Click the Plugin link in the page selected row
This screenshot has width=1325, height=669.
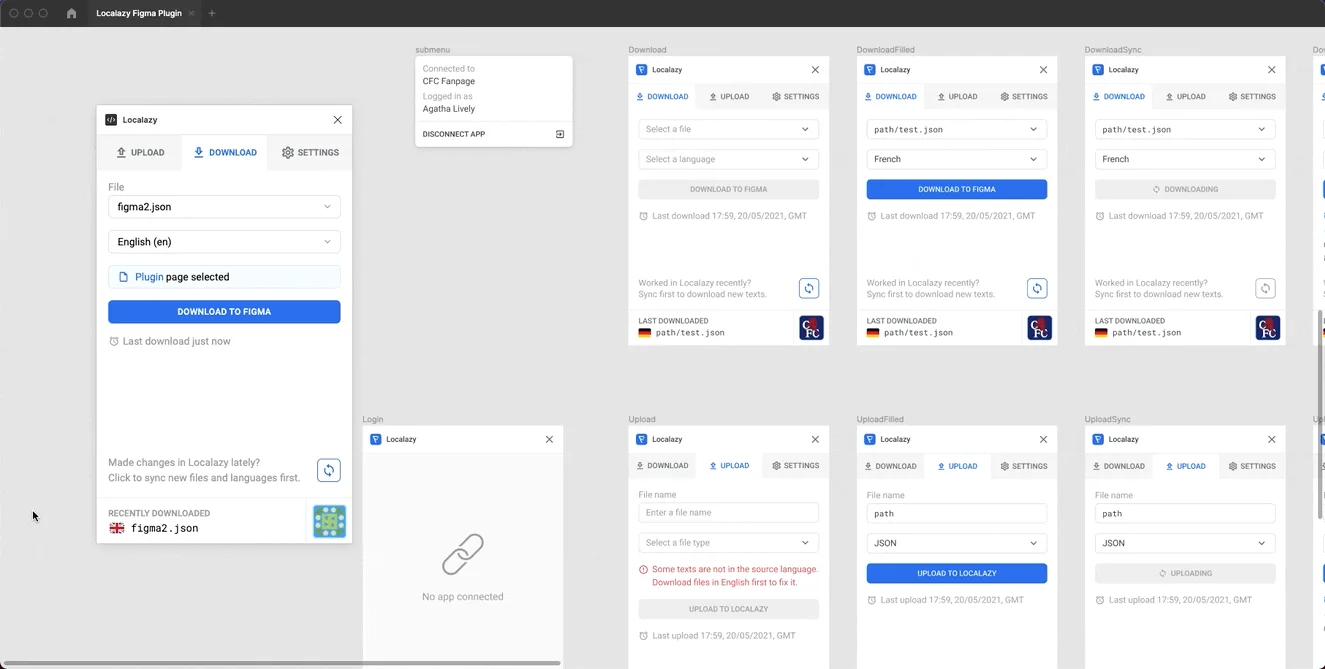149,277
